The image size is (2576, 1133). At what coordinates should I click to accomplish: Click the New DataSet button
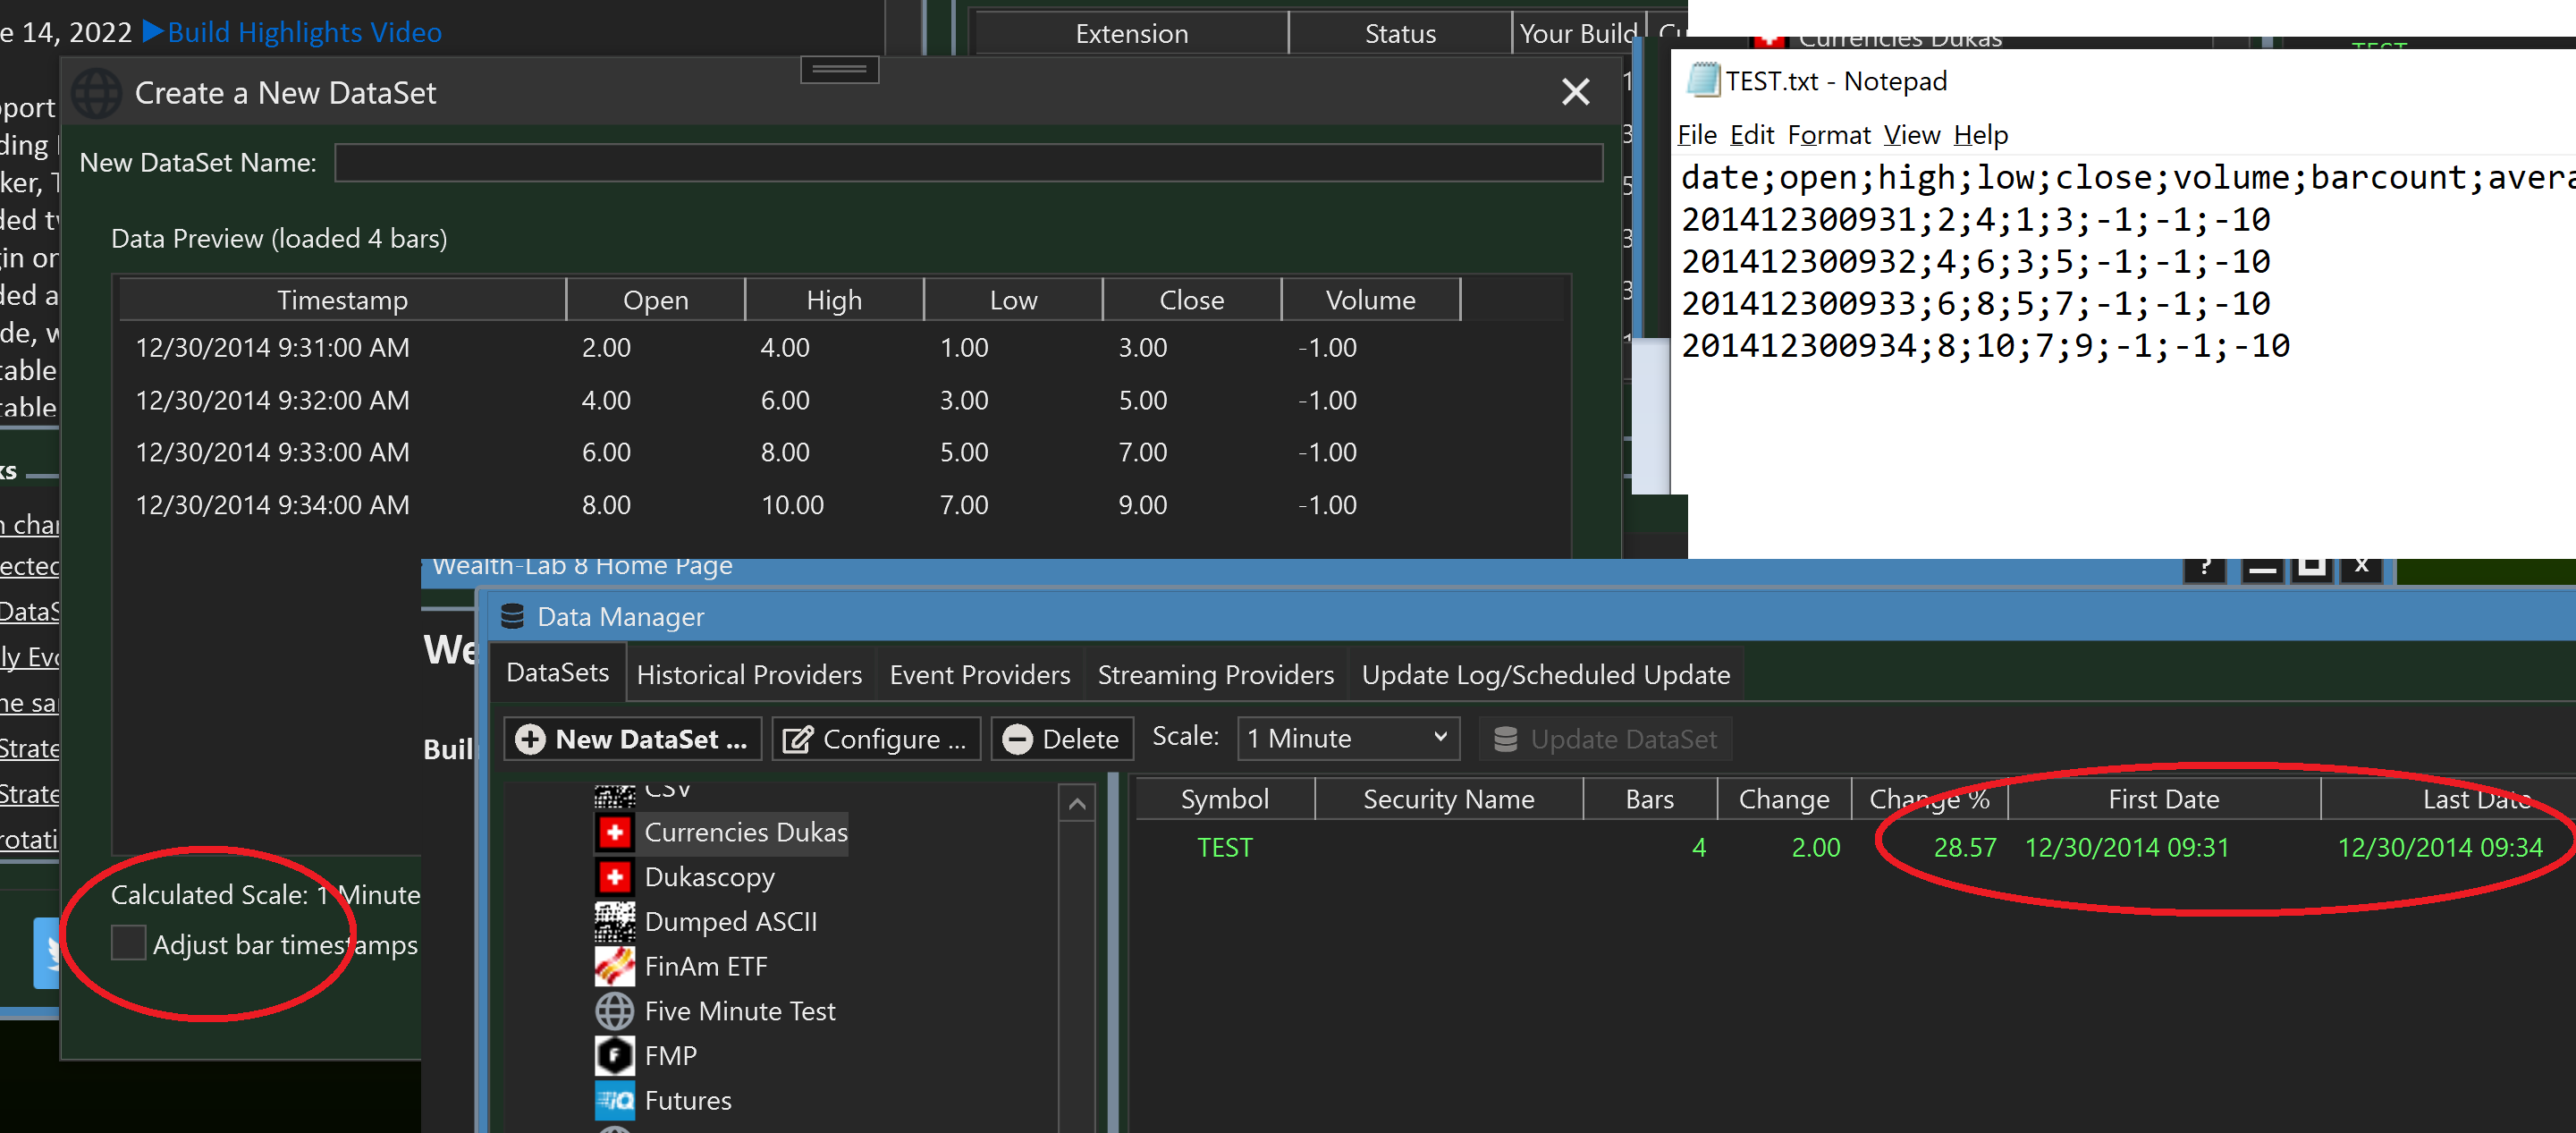pos(632,739)
